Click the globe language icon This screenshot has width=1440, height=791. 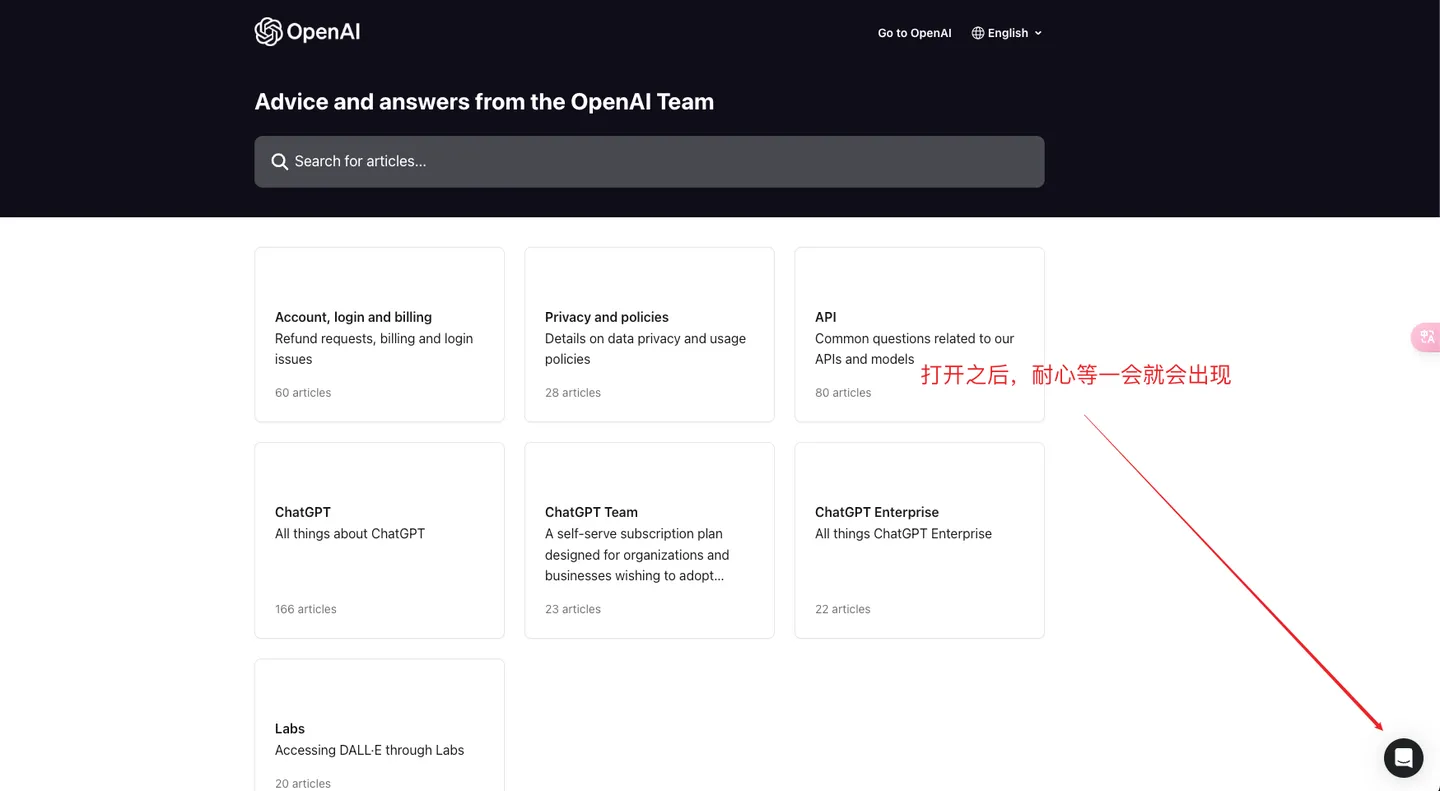pos(978,33)
